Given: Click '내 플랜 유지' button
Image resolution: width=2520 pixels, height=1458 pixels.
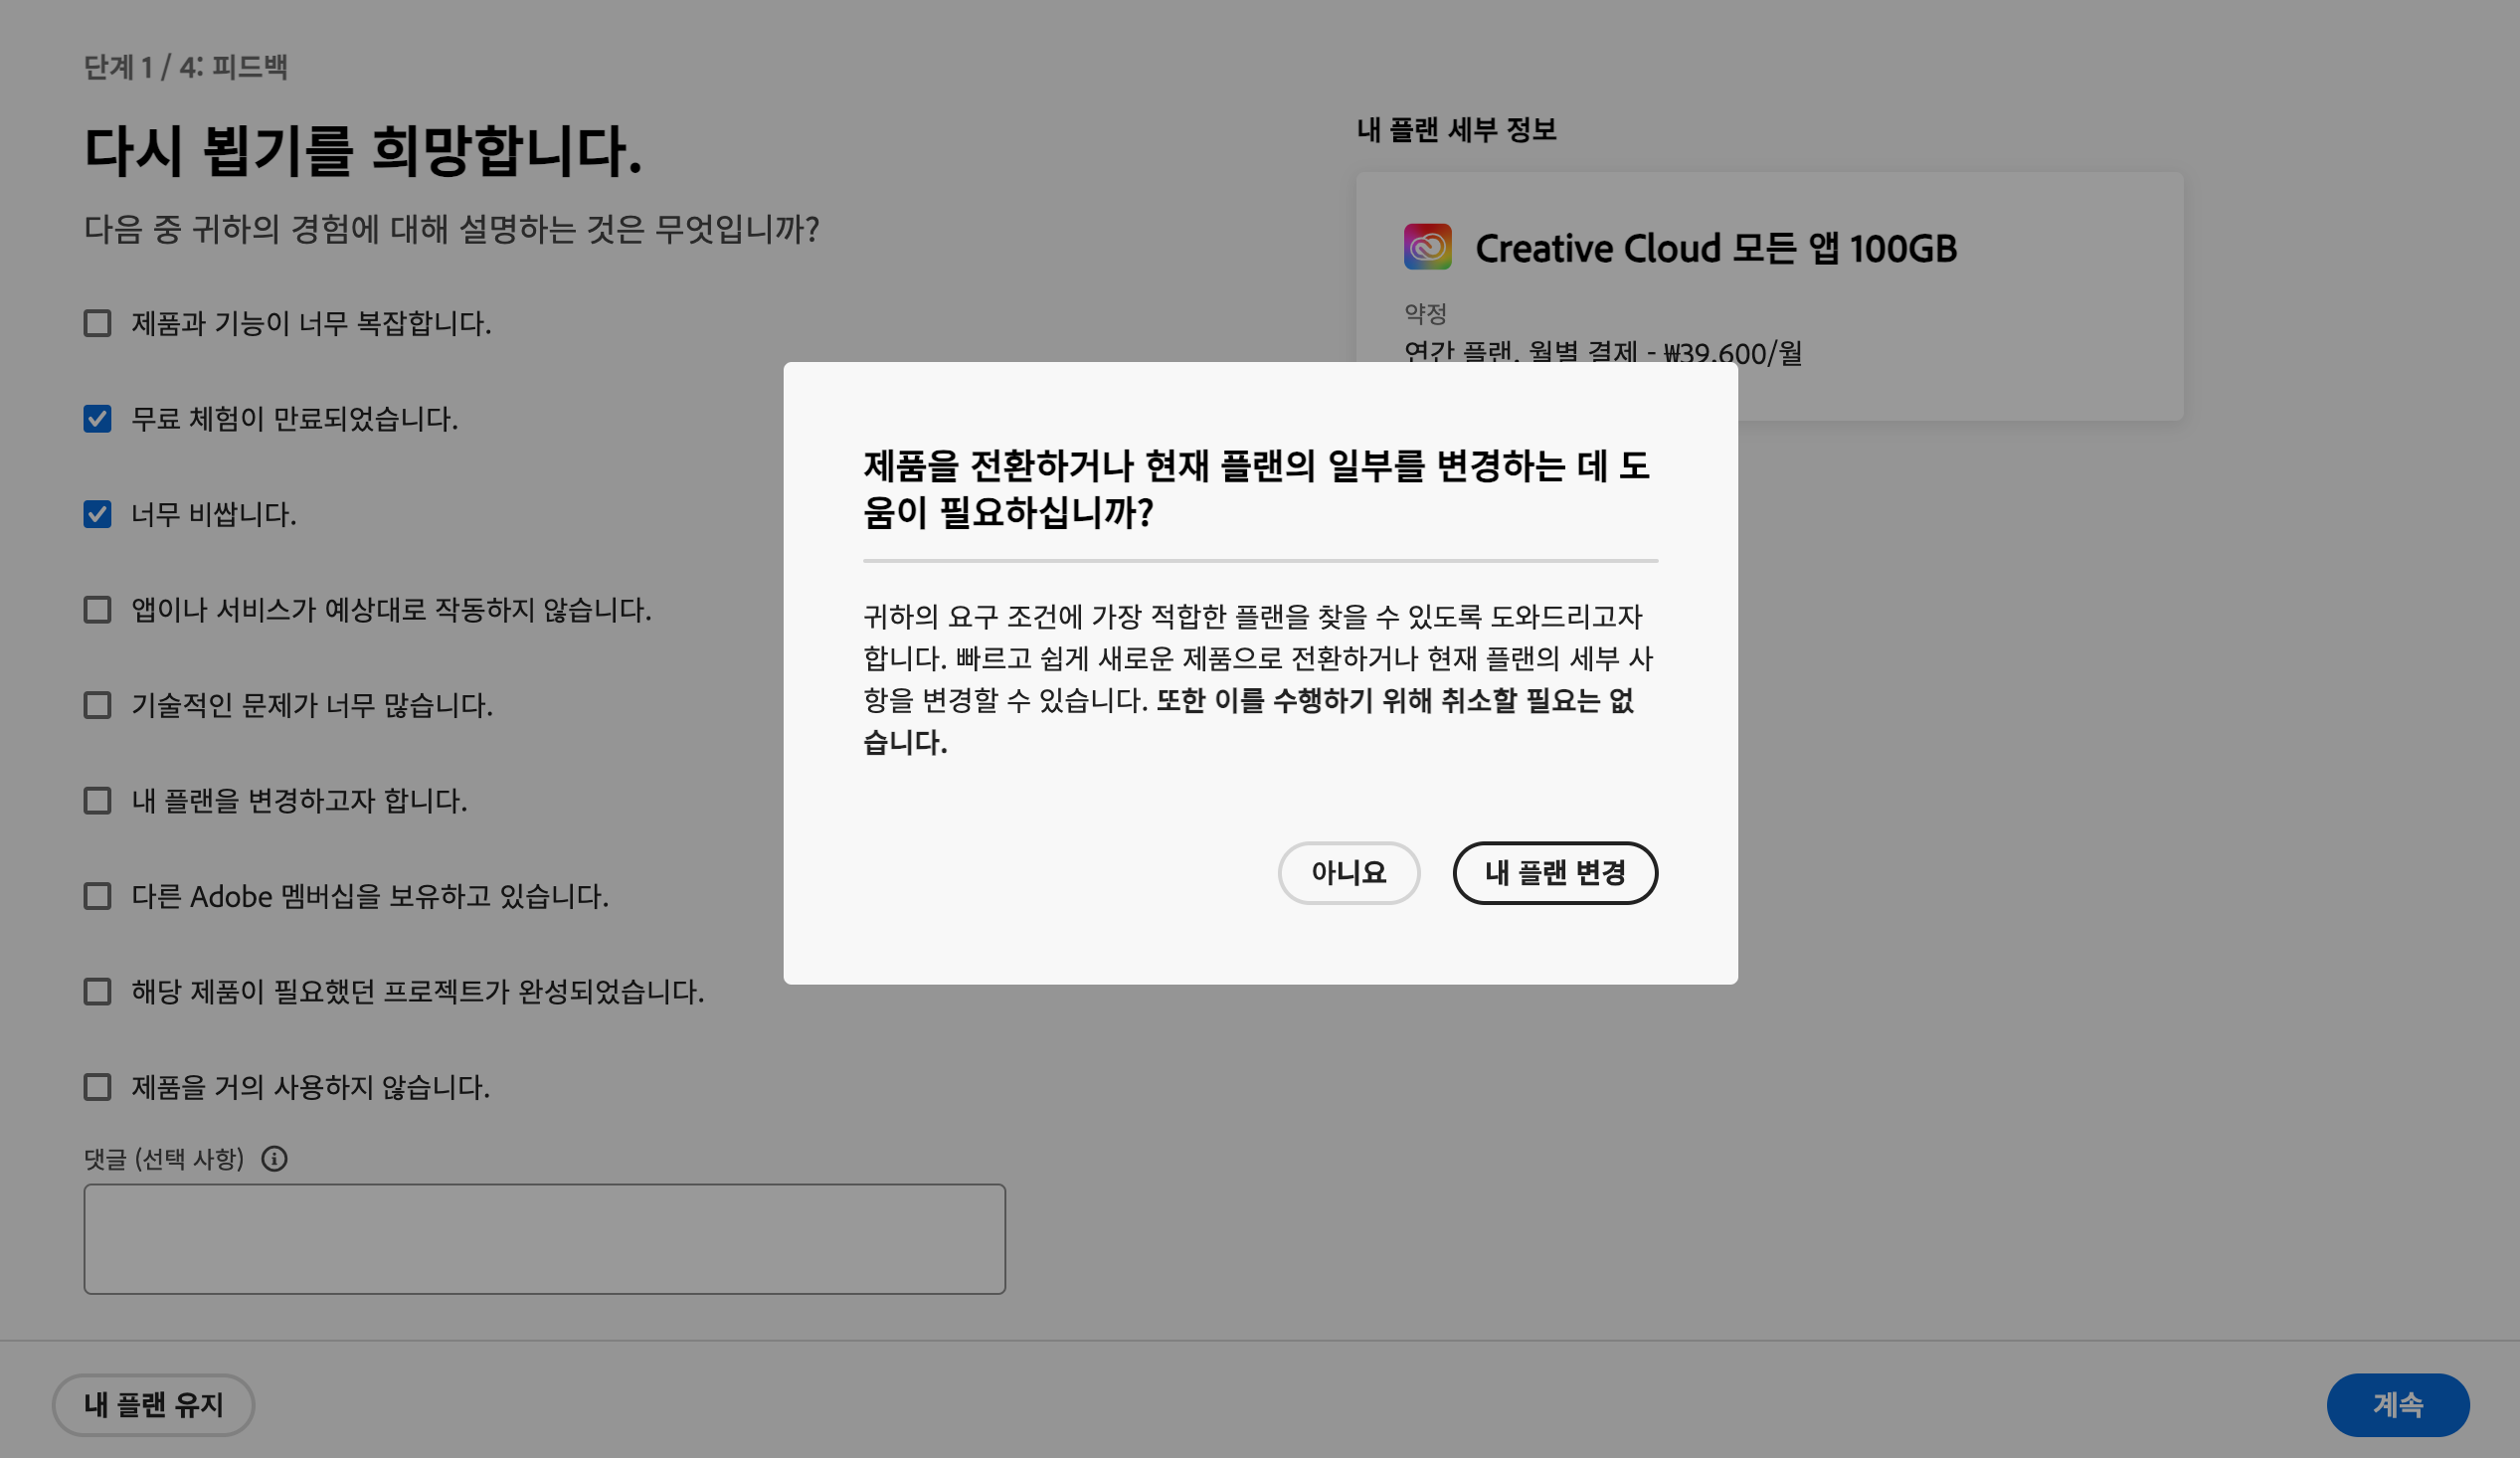Looking at the screenshot, I should (x=153, y=1405).
